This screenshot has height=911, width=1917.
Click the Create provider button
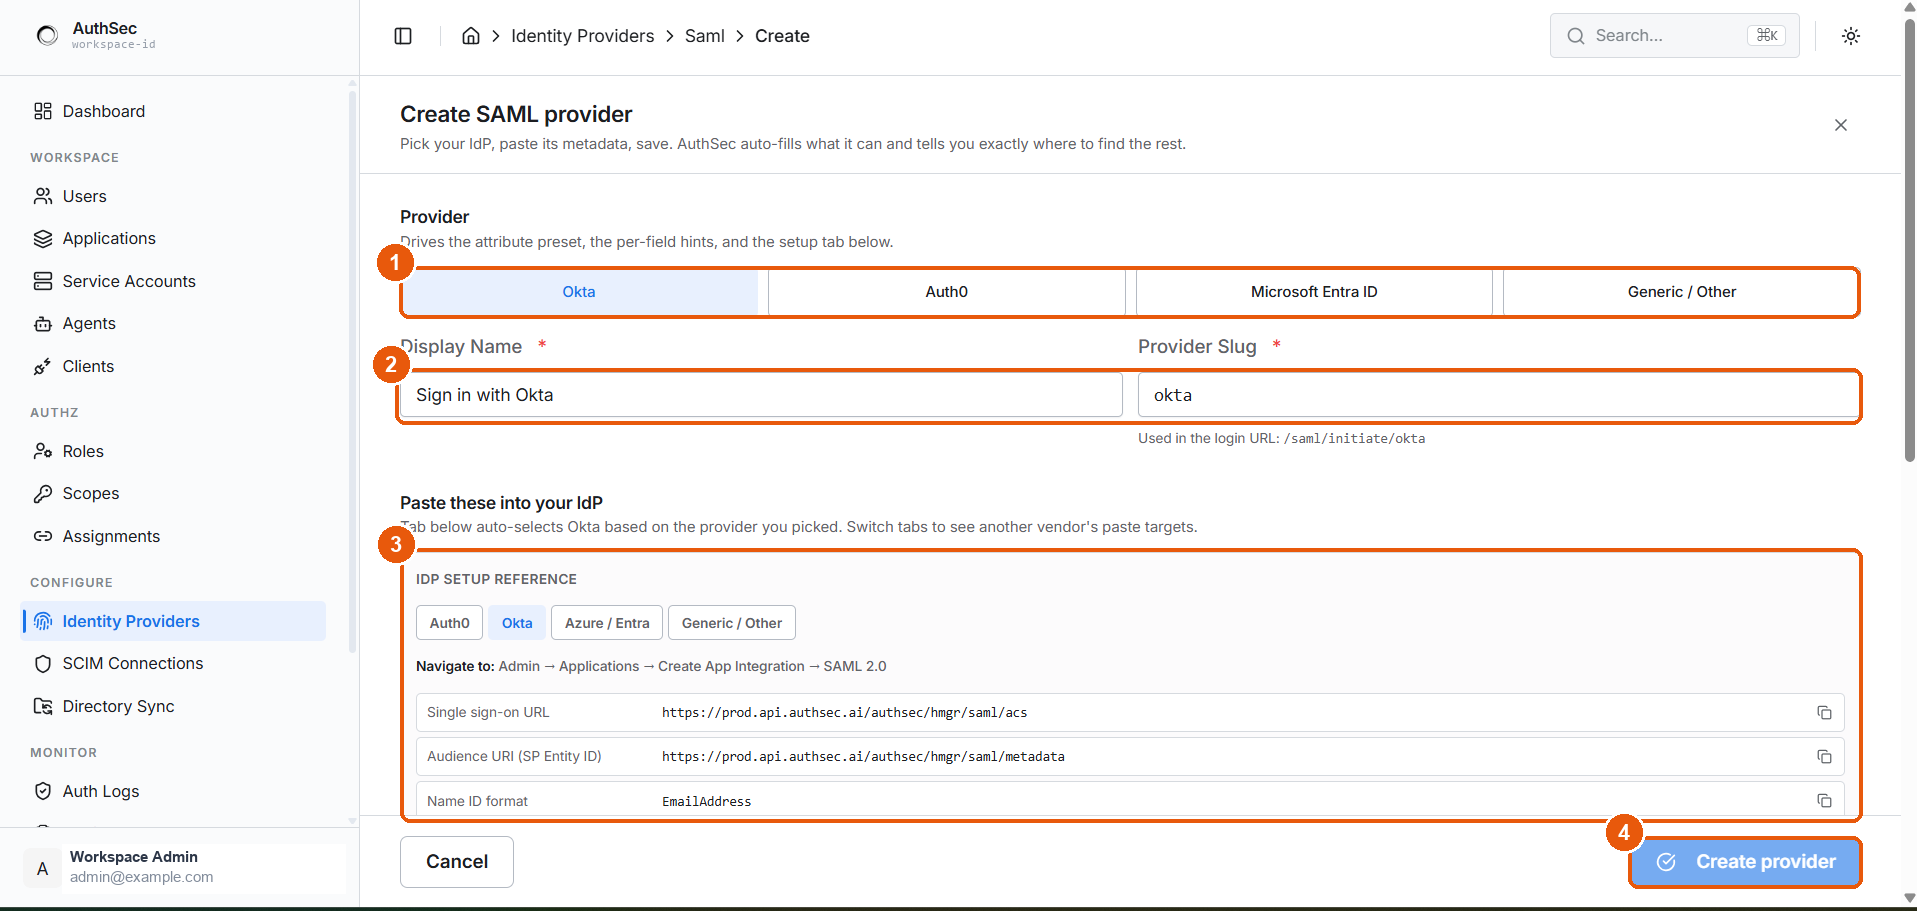click(x=1745, y=862)
